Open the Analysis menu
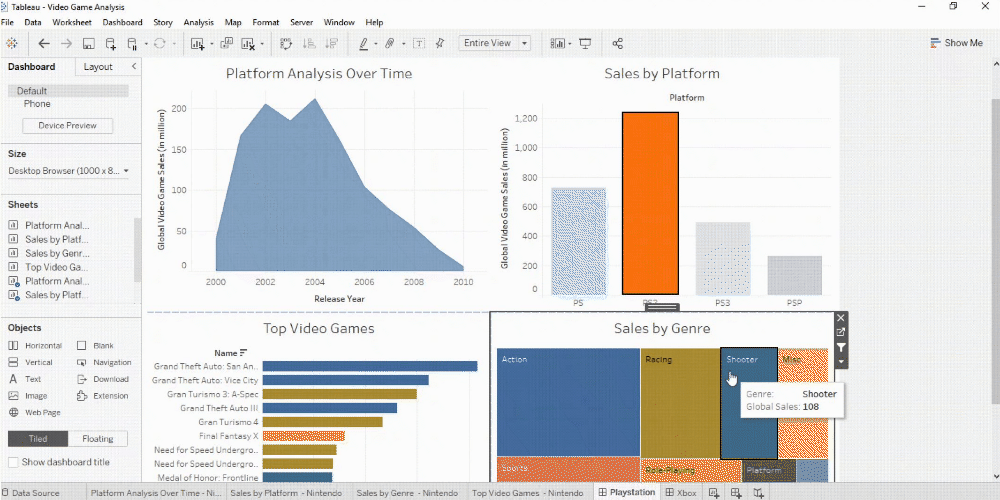1000x500 pixels. [198, 22]
